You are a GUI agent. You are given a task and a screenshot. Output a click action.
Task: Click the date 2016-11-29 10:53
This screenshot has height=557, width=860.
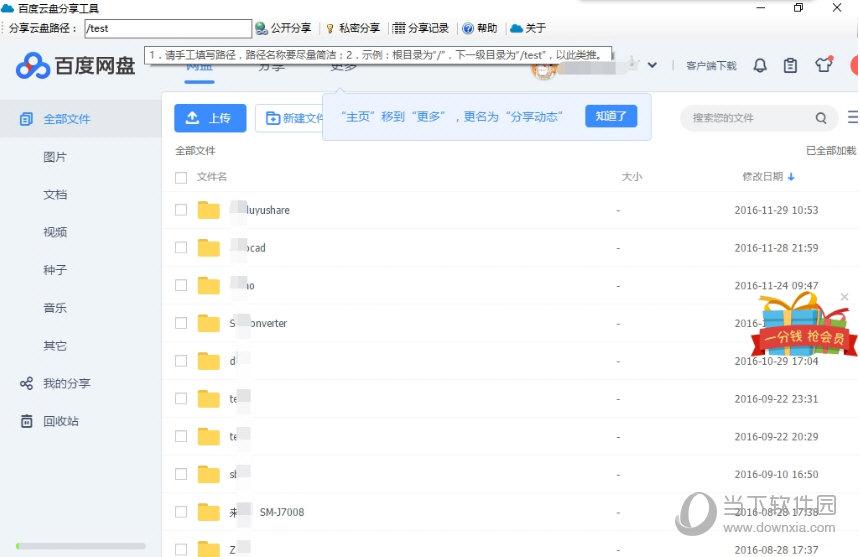776,210
